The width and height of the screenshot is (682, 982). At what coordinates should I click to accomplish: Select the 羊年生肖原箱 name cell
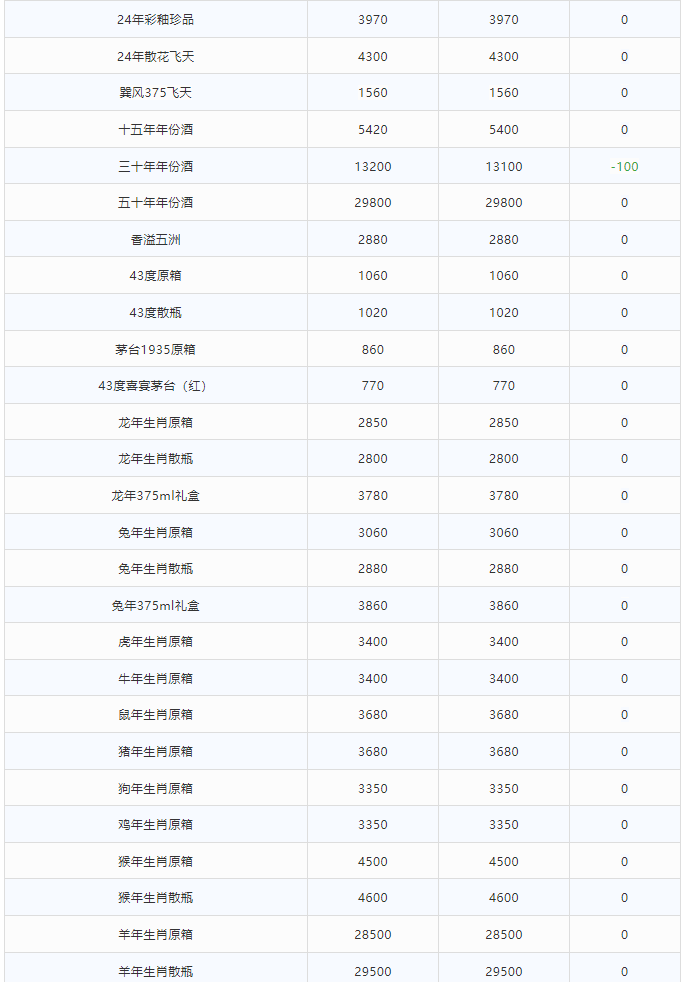coord(155,935)
